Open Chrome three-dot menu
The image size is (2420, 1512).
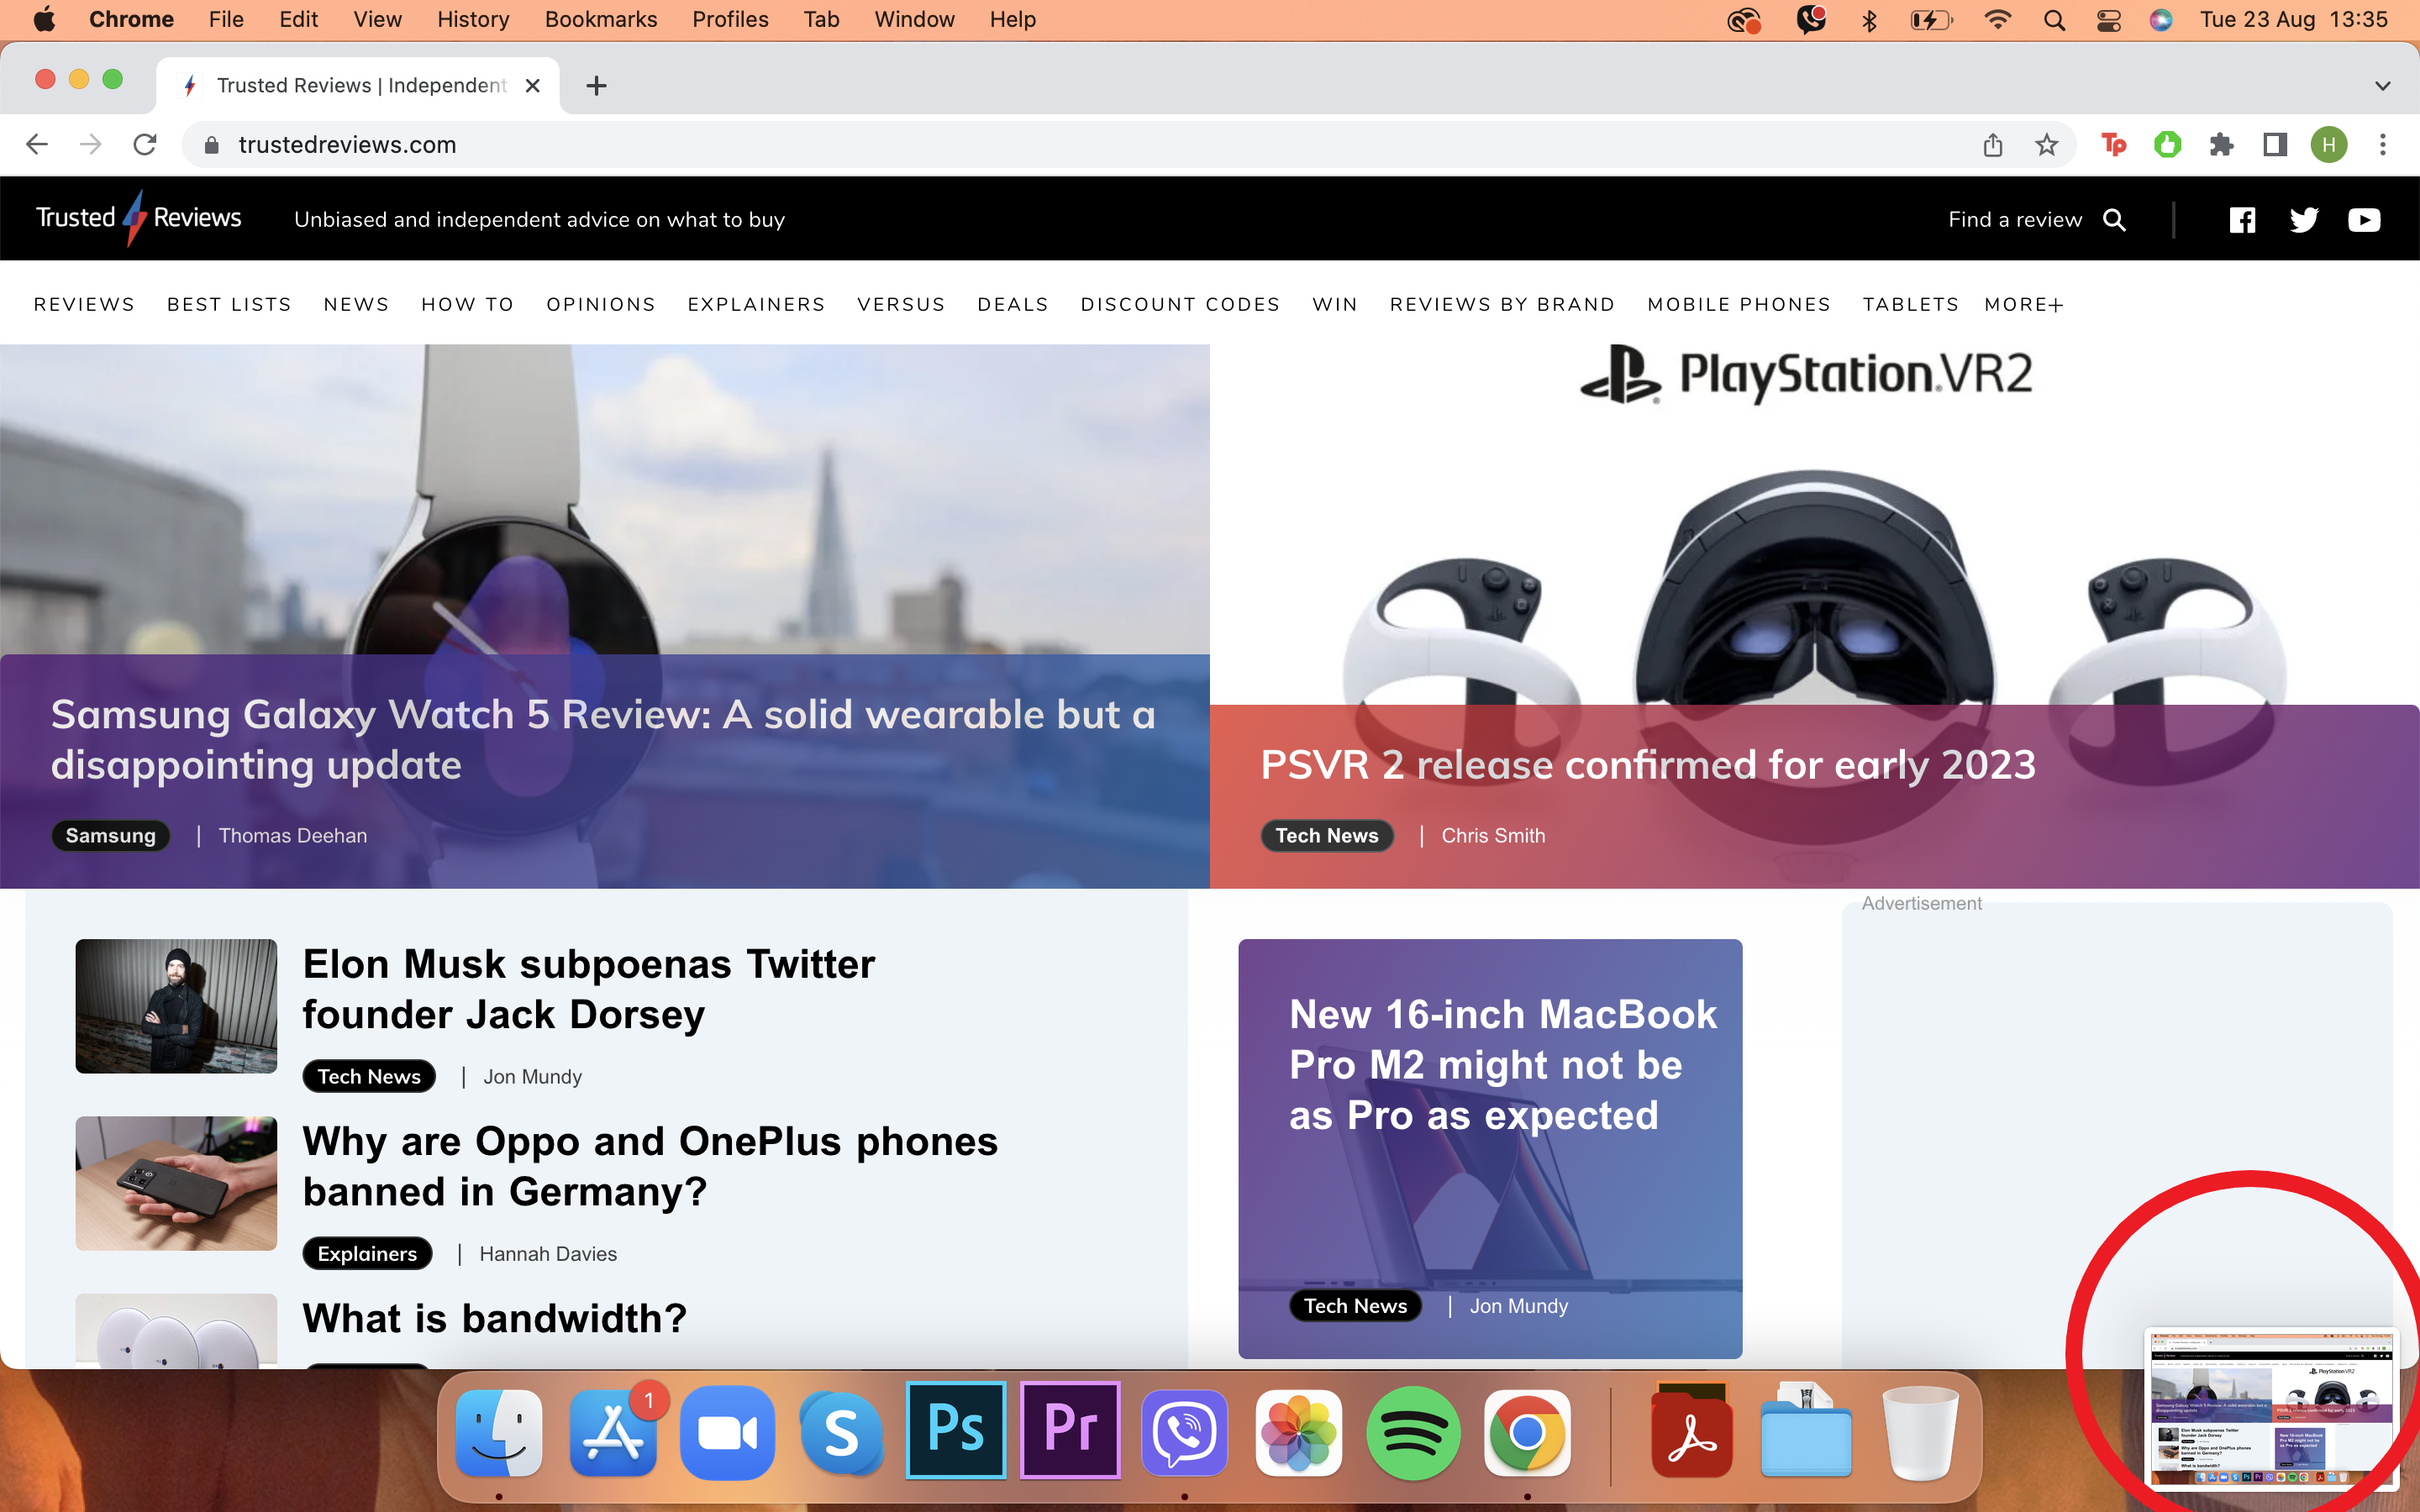[2383, 145]
